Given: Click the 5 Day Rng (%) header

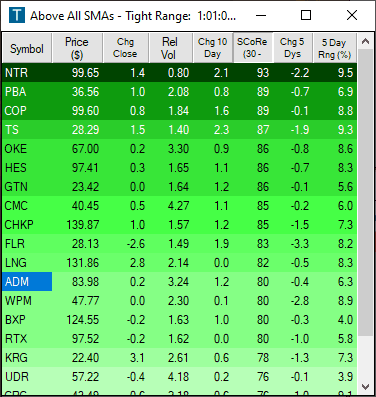Looking at the screenshot, I should [x=335, y=48].
